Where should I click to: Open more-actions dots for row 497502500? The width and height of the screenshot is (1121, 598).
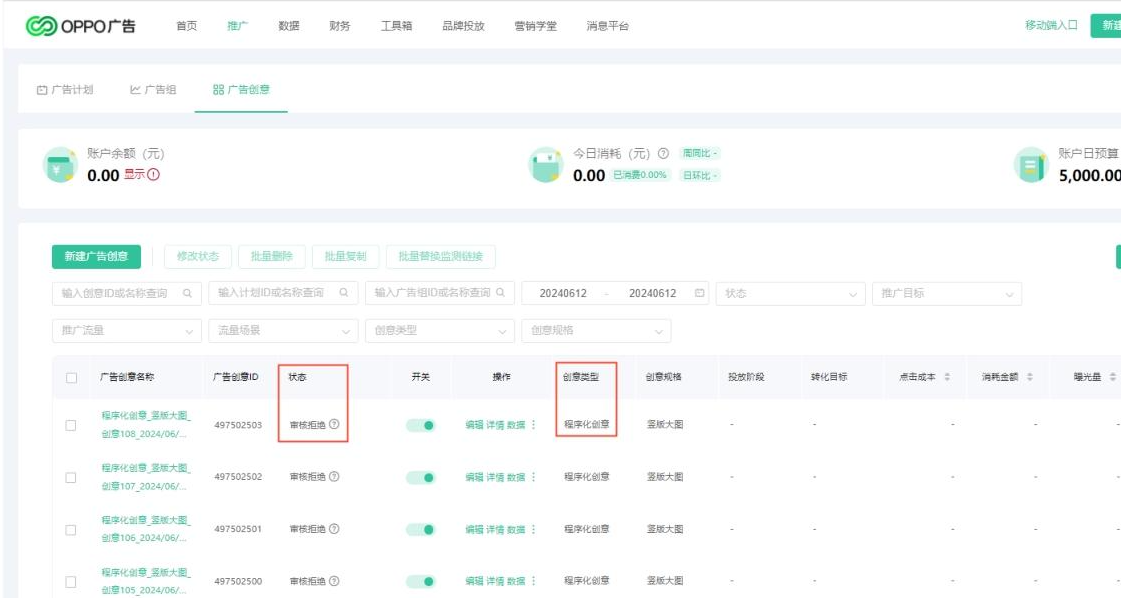pyautogui.click(x=533, y=581)
